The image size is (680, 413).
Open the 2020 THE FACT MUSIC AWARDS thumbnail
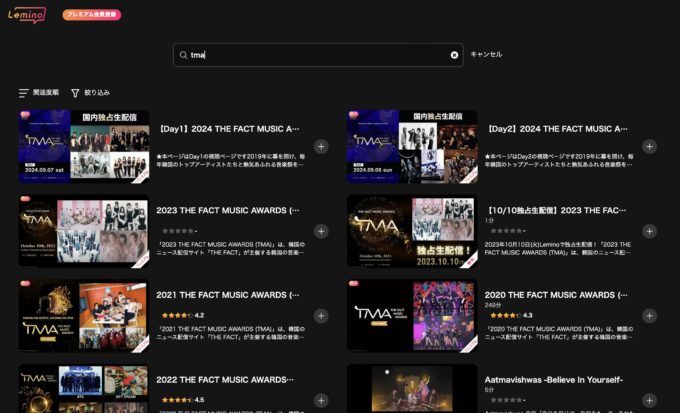coord(412,316)
